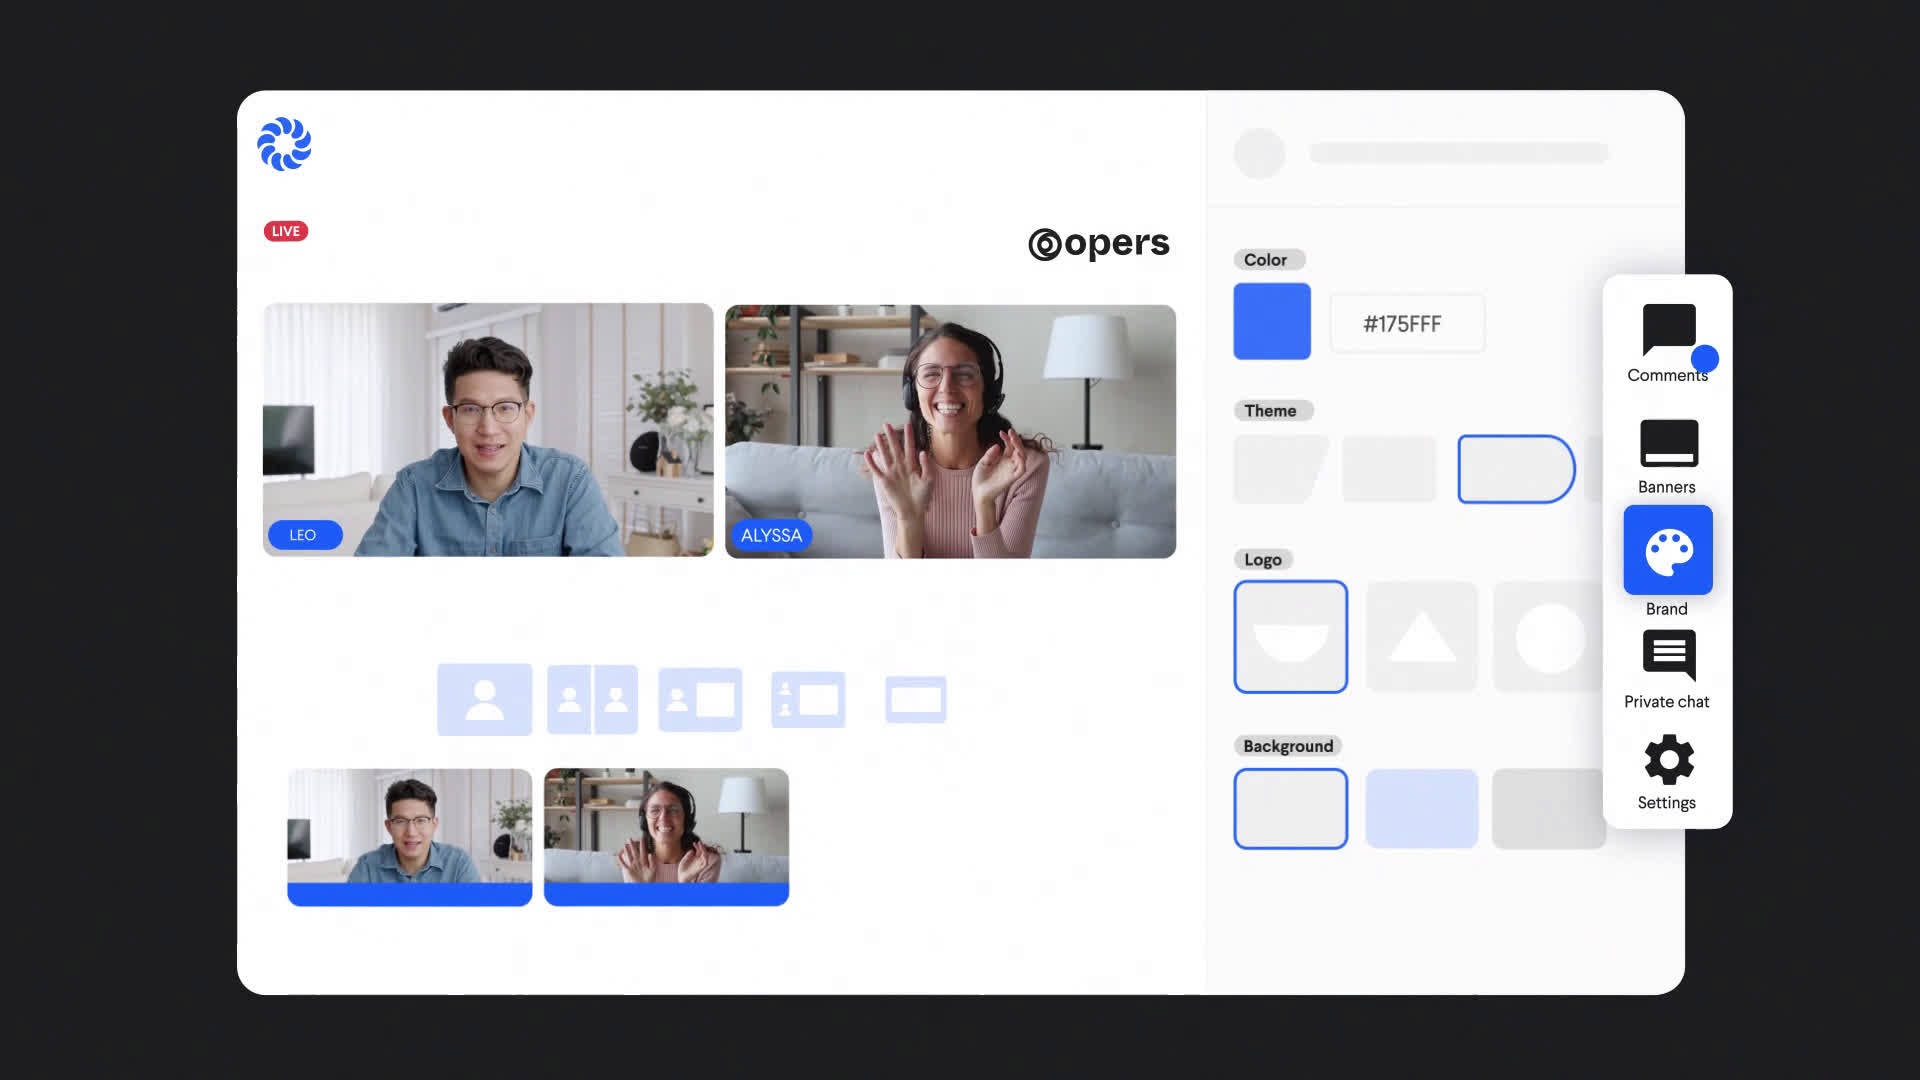Choose single-person layout icon
Viewport: 1920px width, 1080px height.
485,700
